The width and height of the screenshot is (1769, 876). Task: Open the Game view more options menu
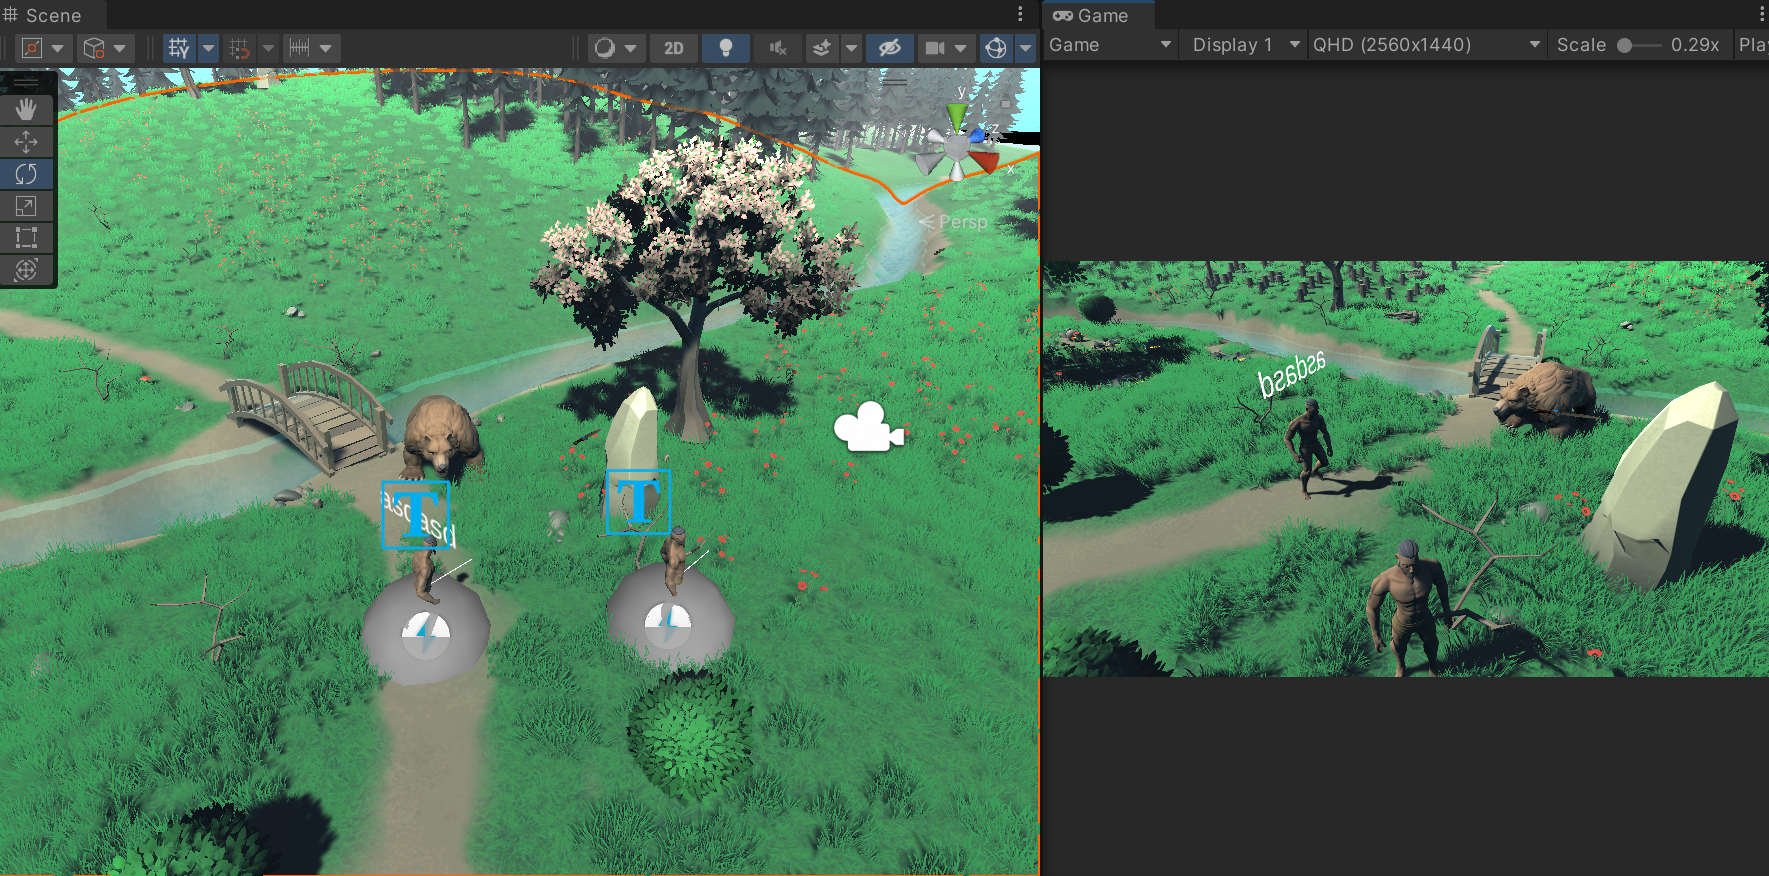[1762, 14]
